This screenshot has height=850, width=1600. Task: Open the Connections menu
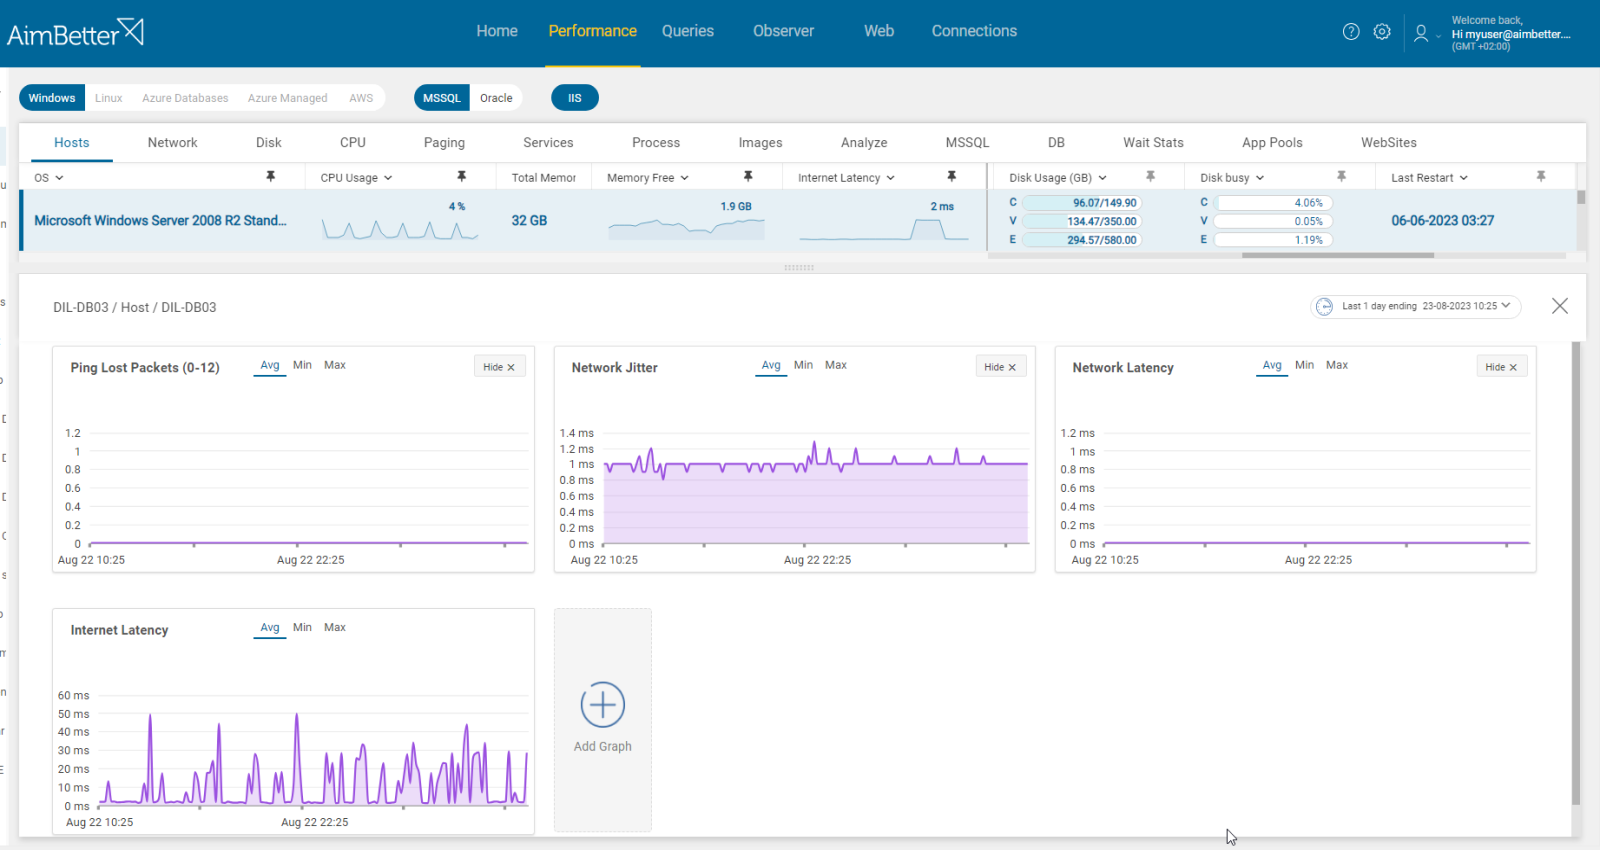pyautogui.click(x=974, y=31)
